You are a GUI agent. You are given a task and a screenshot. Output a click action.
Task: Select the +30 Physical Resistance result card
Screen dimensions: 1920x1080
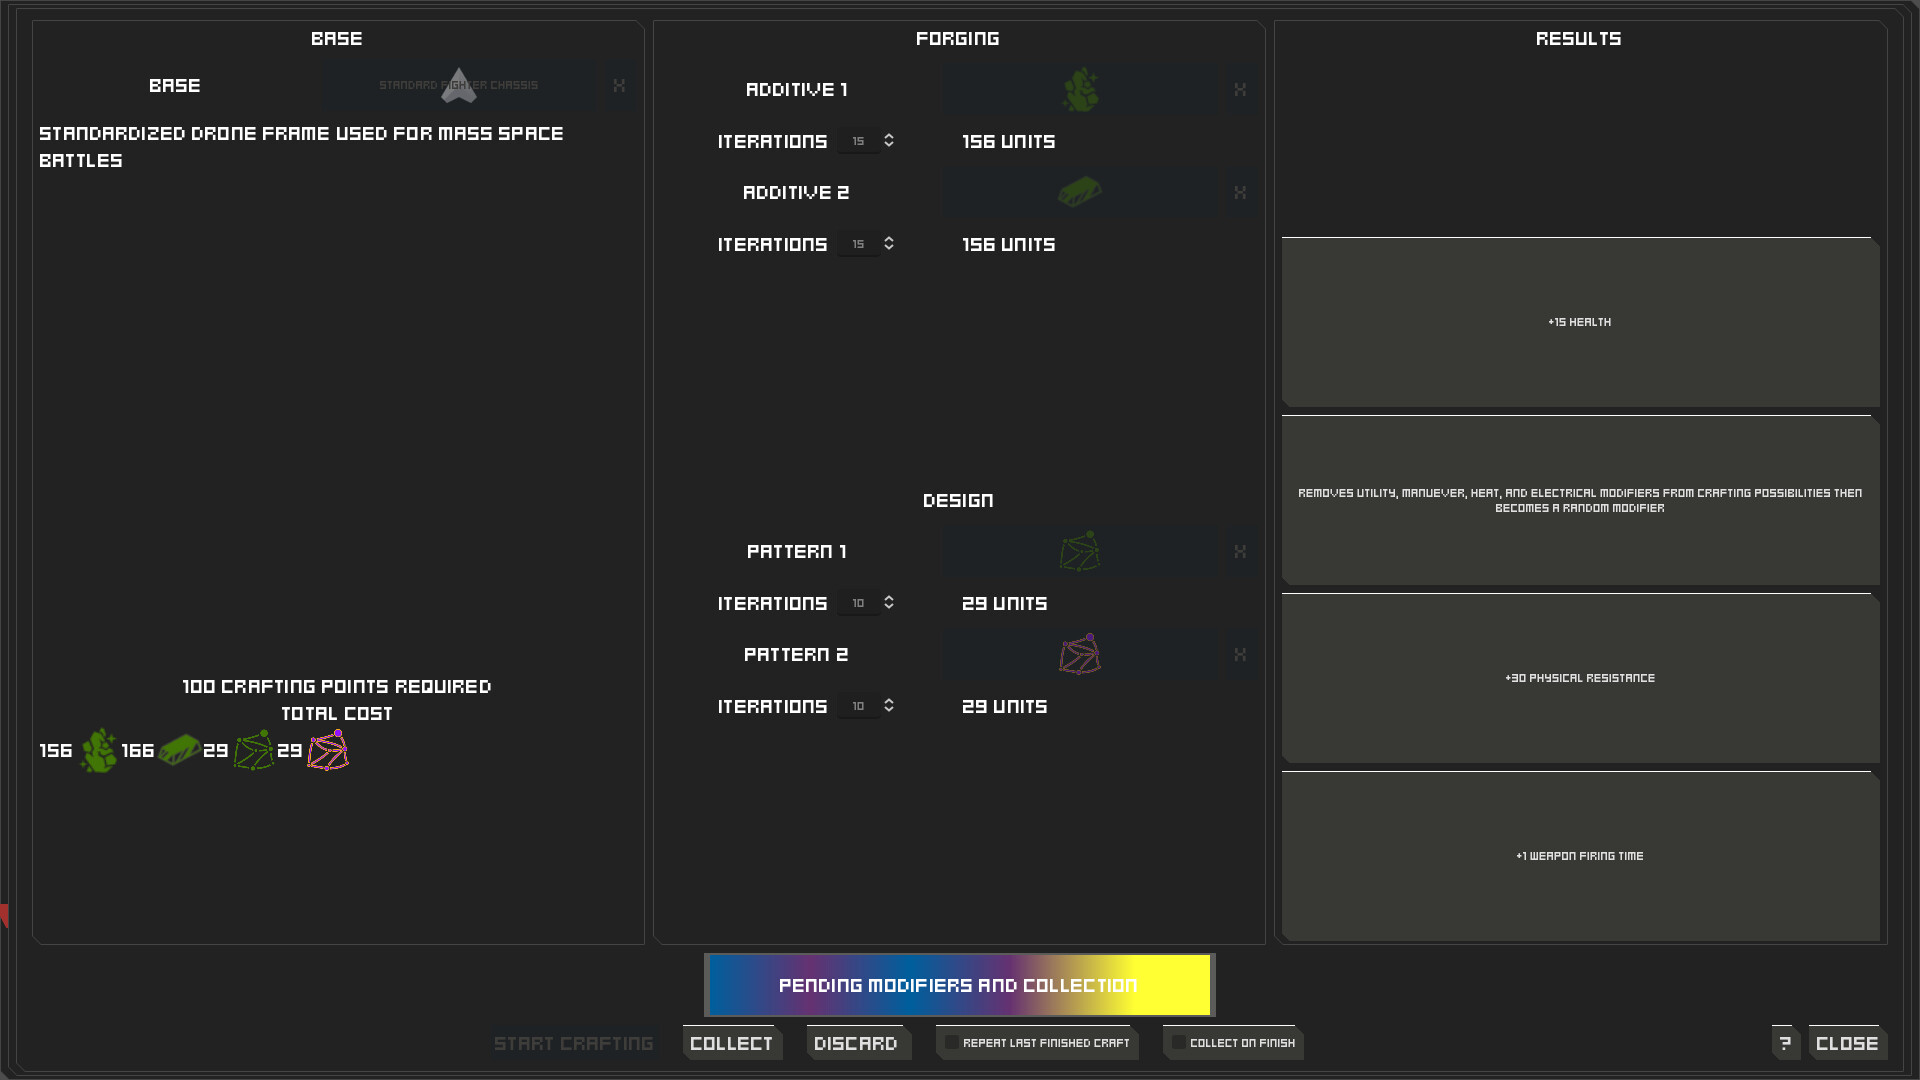click(x=1580, y=678)
